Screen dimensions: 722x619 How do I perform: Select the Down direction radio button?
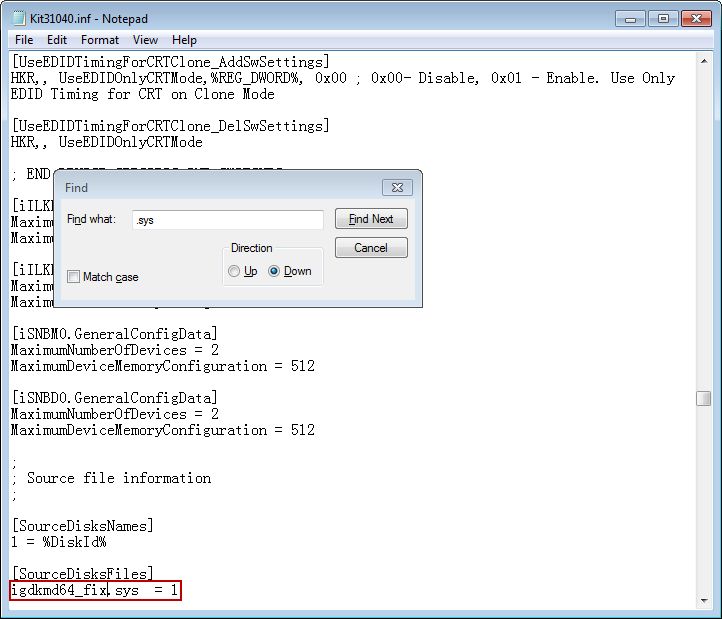(275, 271)
